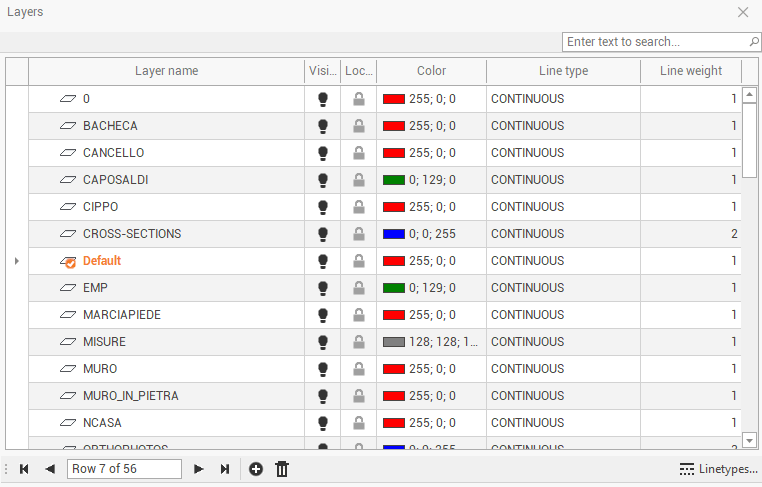Sort by Layer name column header
762x487 pixels.
pos(166,71)
